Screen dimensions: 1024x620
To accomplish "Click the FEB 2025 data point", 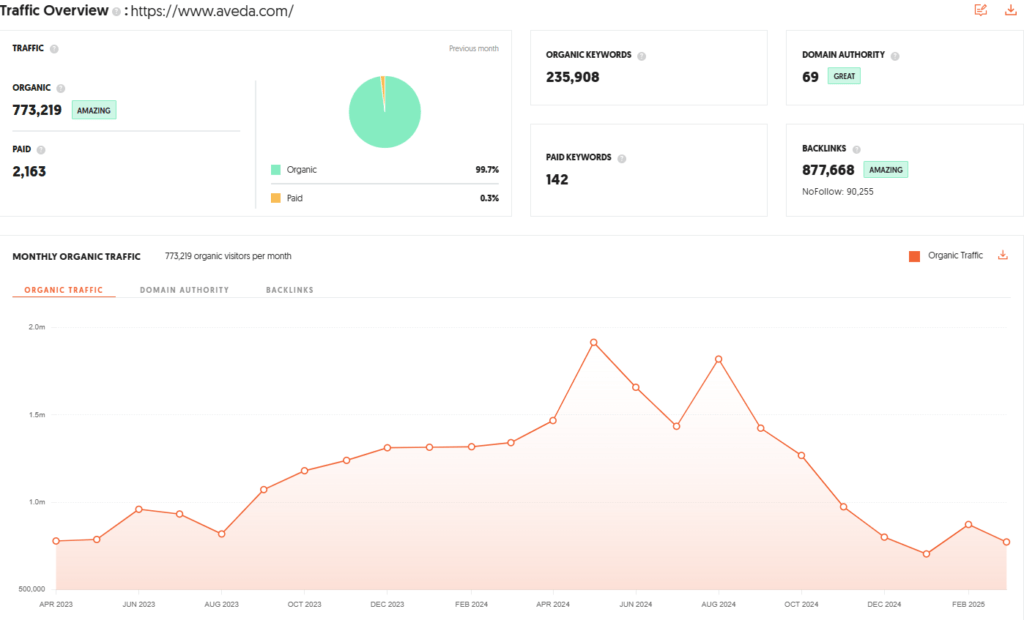I will [968, 525].
